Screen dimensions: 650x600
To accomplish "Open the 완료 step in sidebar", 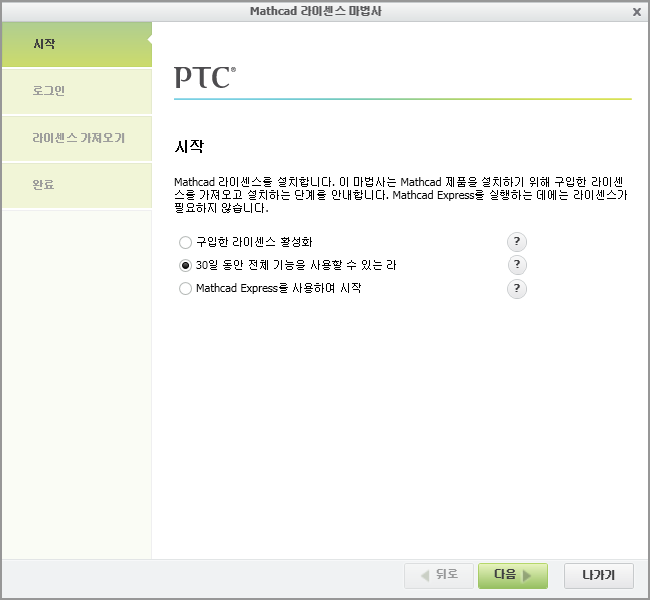I will (x=77, y=185).
